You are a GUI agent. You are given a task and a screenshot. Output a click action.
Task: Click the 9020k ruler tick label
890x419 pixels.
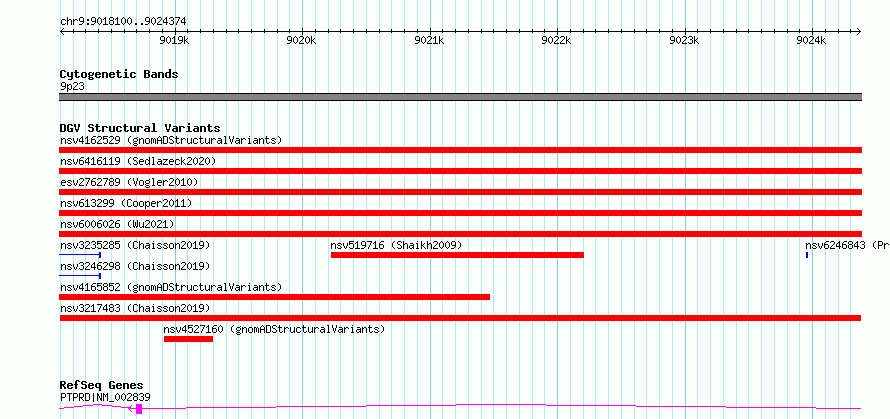[302, 40]
